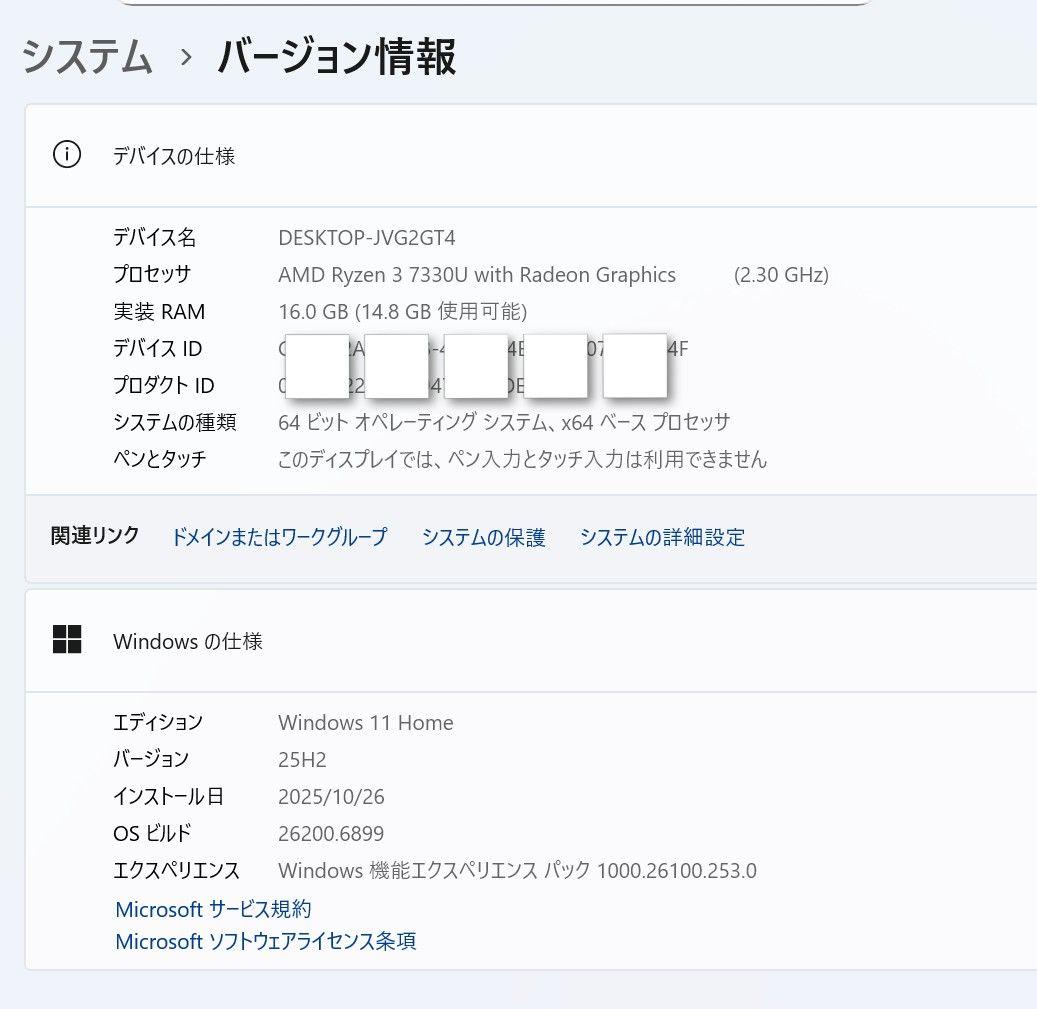Open ドメインまたはワークグループ settings
1037x1009 pixels.
pos(279,537)
